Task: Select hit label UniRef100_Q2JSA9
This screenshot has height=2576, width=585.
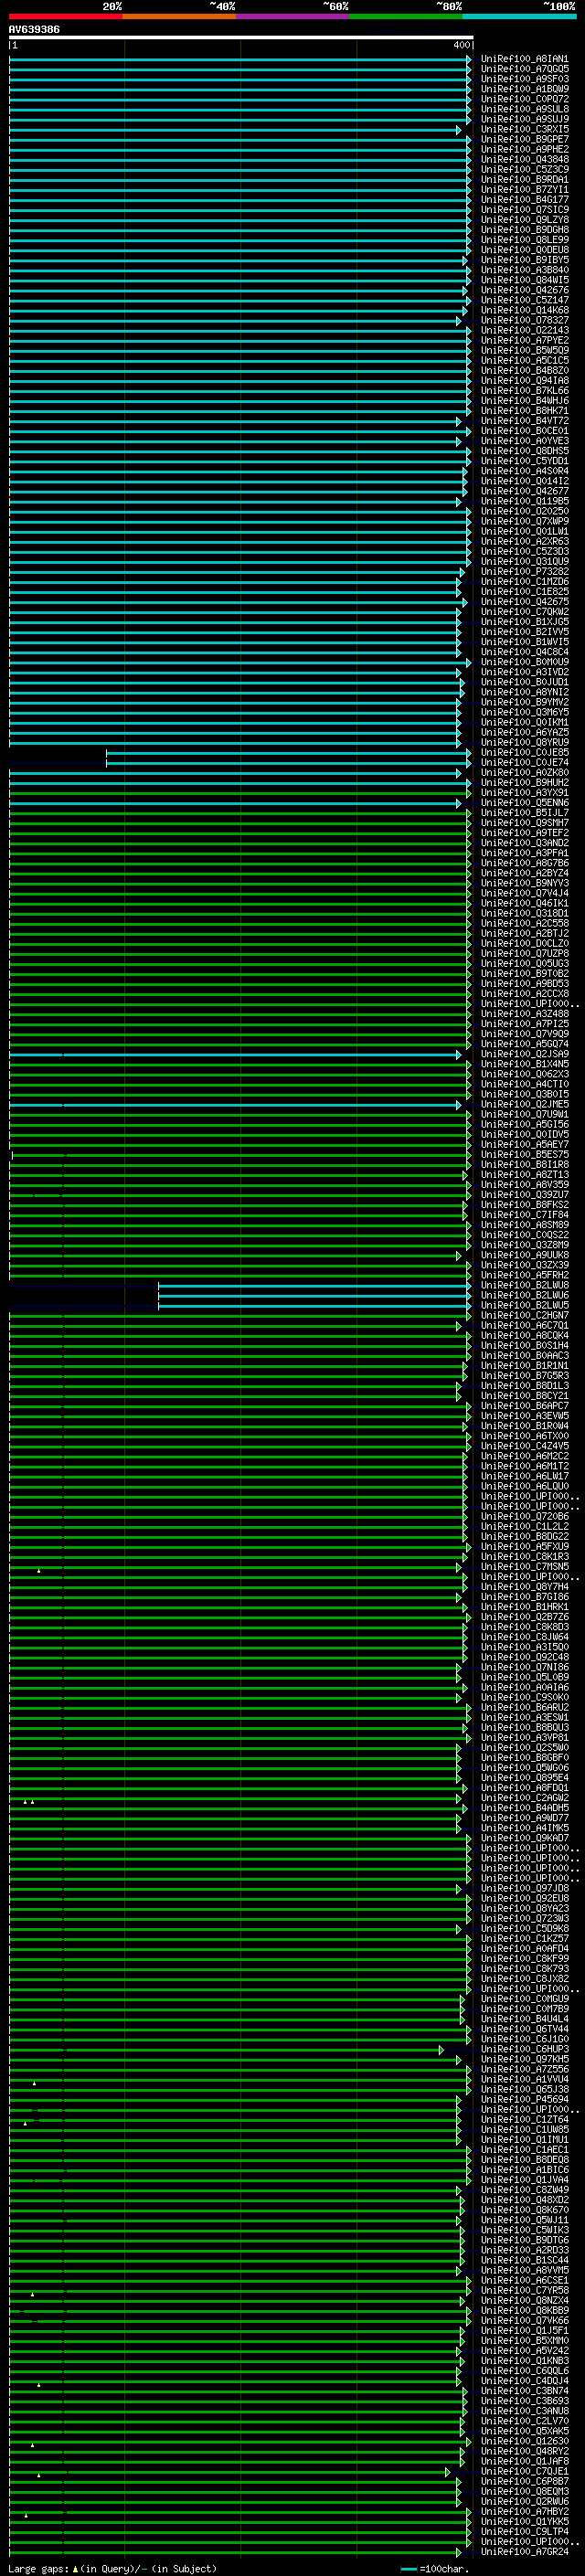Action: click(525, 1054)
